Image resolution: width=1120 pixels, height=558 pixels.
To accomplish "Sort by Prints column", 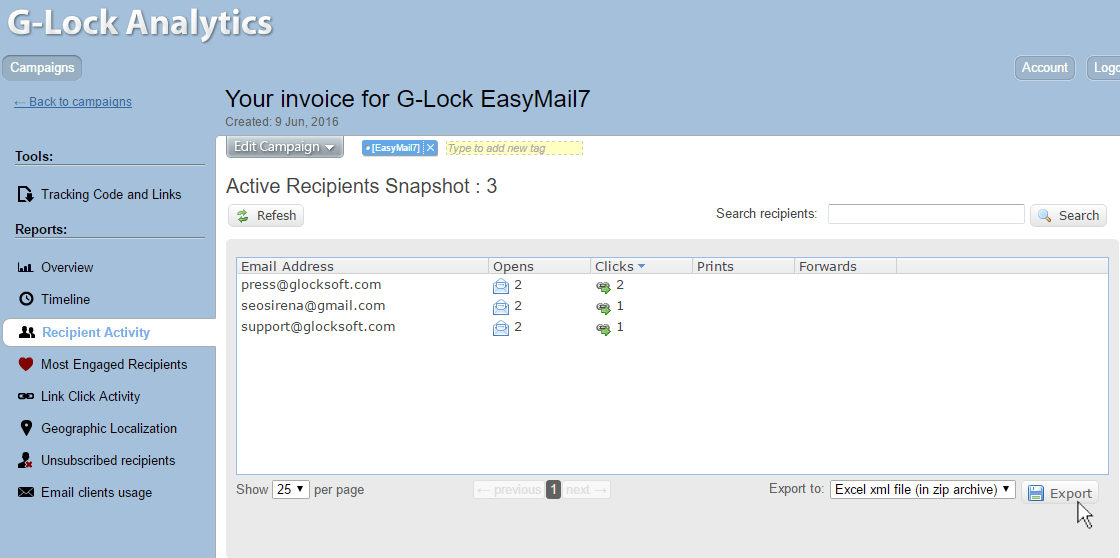I will point(743,266).
